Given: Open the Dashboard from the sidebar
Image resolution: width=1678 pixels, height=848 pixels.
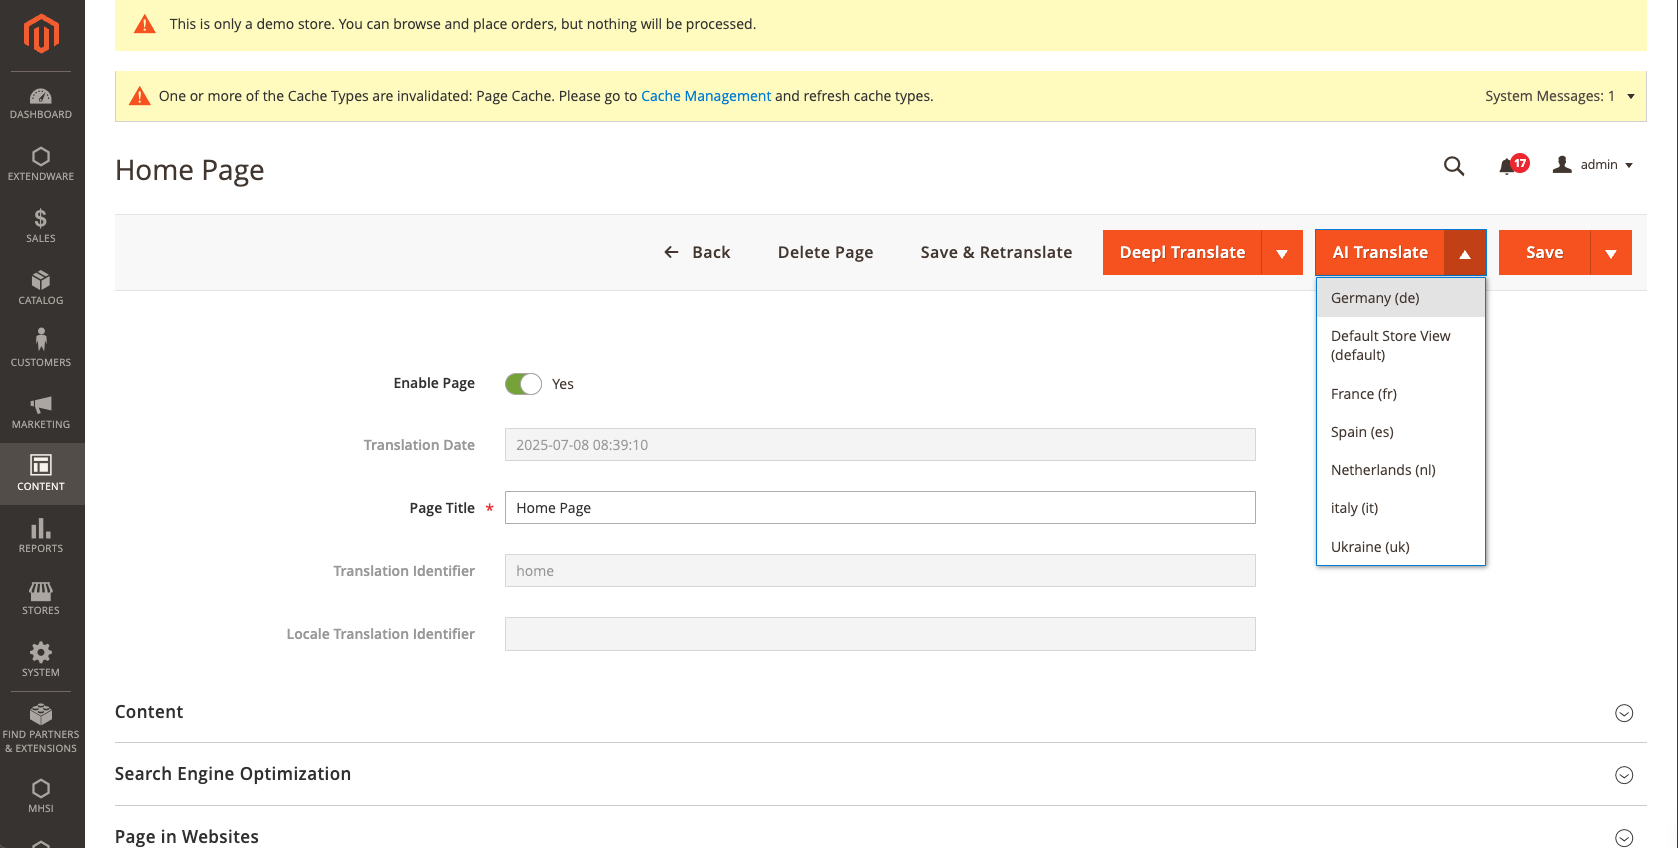Looking at the screenshot, I should pos(41,103).
